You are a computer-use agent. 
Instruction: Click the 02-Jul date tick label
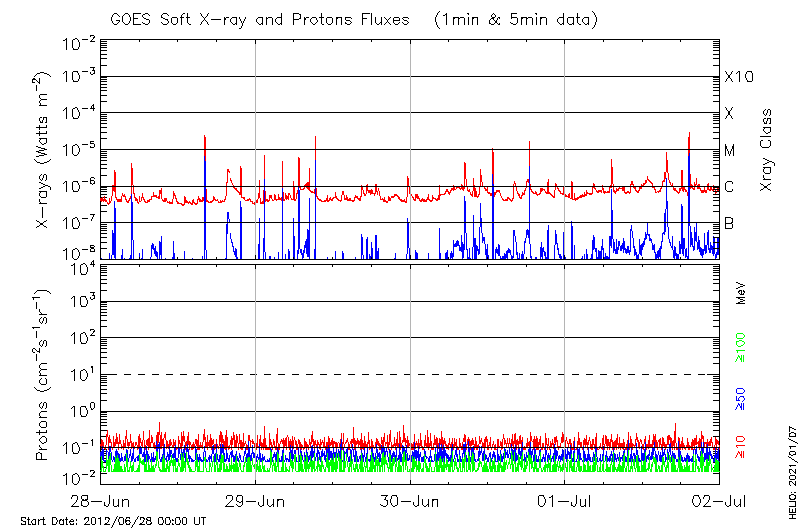point(719,497)
